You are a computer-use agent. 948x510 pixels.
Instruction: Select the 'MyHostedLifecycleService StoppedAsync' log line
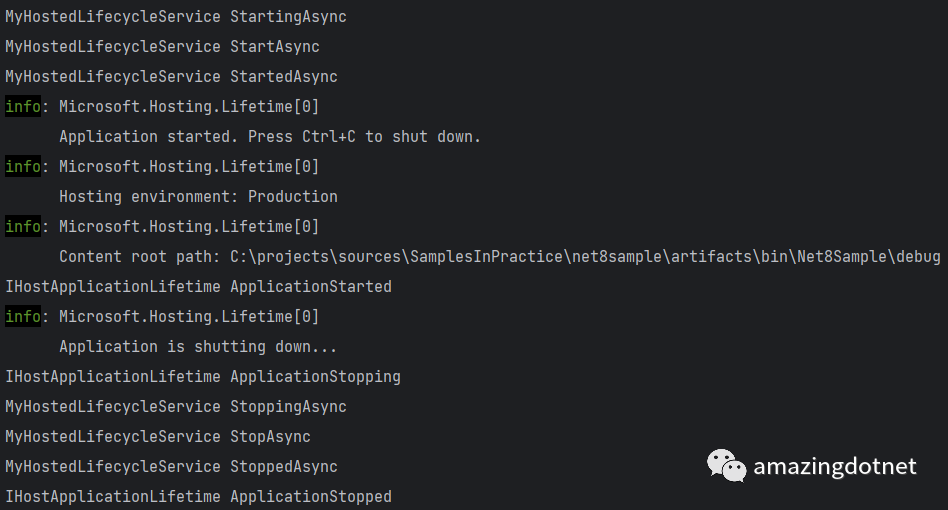click(x=171, y=467)
